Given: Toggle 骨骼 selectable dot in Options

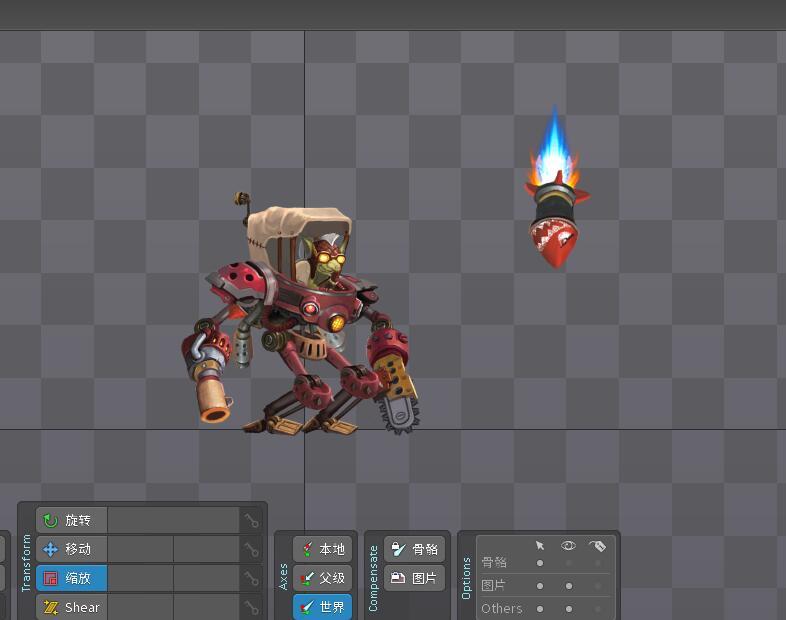Looking at the screenshot, I should tap(540, 563).
